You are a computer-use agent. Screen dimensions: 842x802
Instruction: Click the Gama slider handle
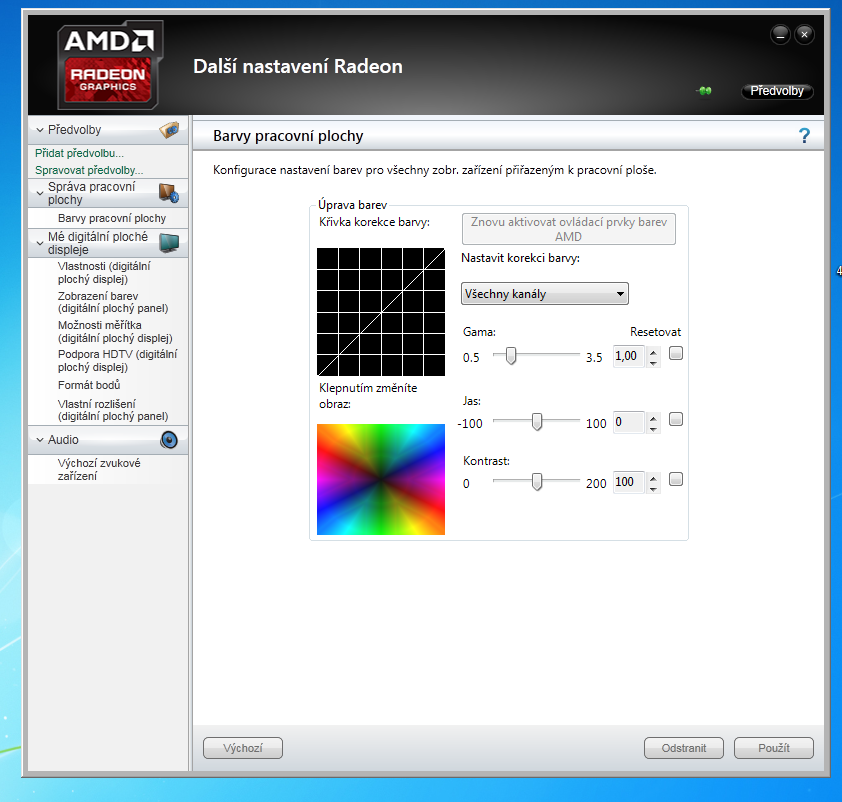[x=511, y=355]
